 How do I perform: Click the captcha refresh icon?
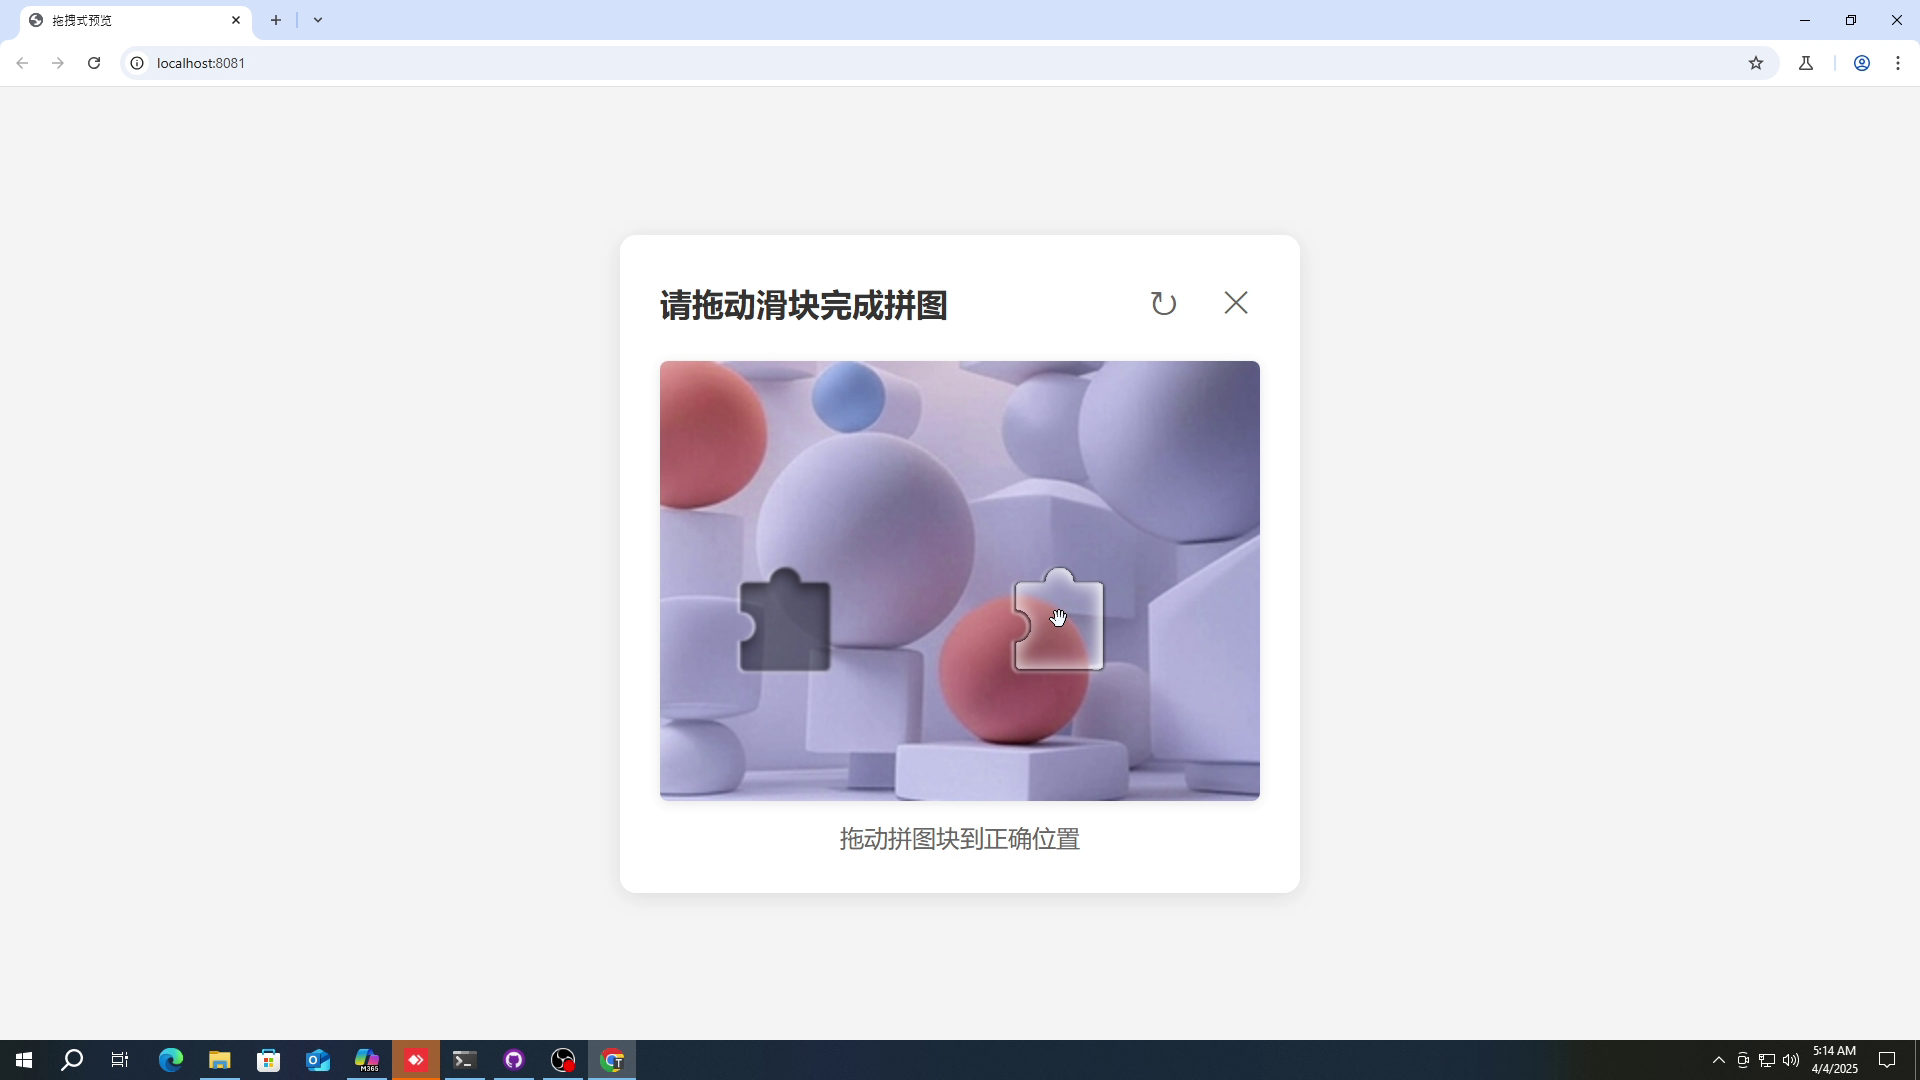point(1163,303)
